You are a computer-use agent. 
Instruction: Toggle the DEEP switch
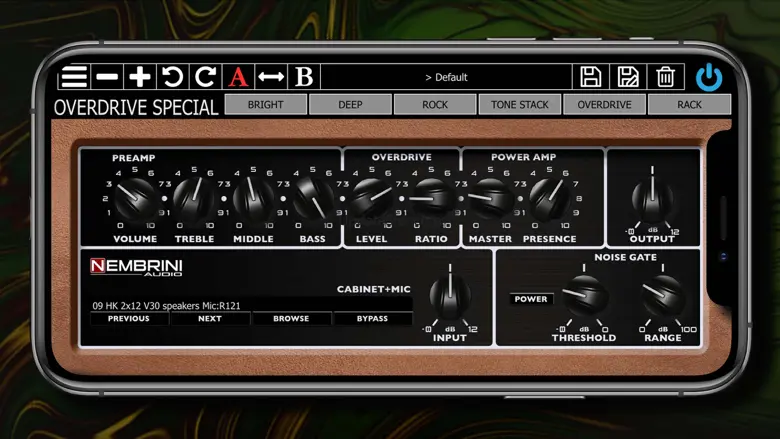(350, 104)
